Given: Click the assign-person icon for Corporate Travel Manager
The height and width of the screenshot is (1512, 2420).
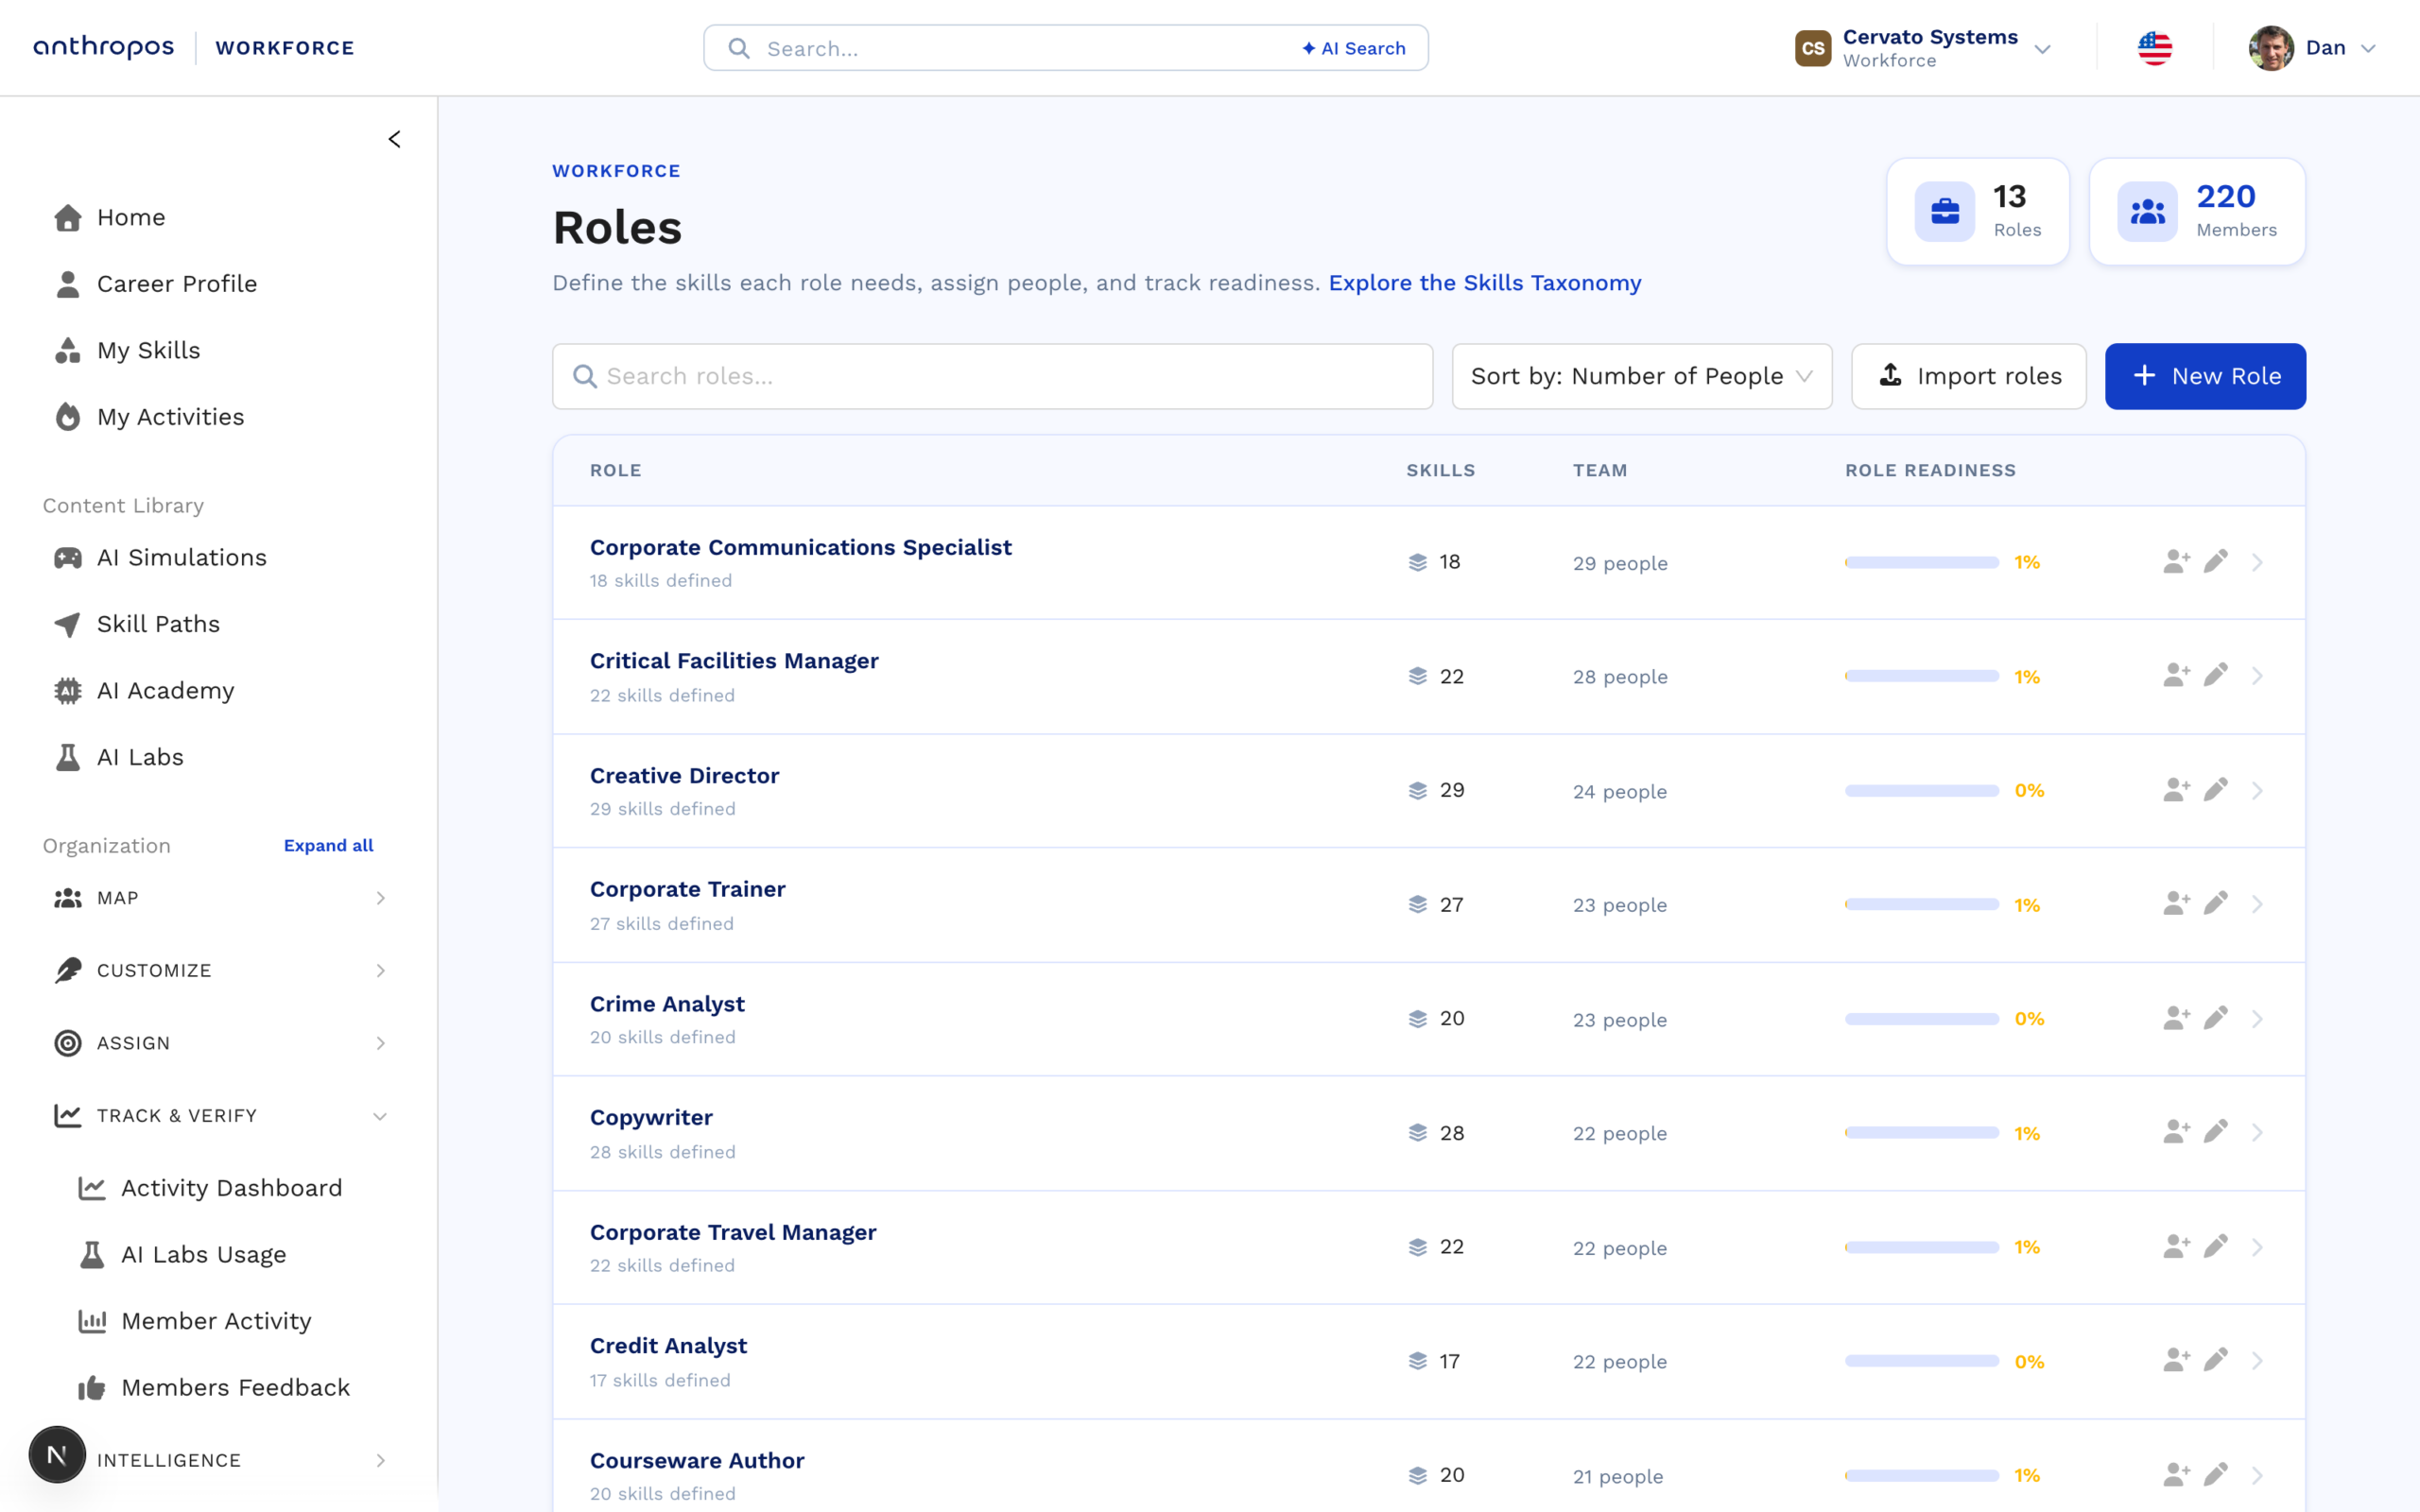Looking at the screenshot, I should click(x=2176, y=1247).
